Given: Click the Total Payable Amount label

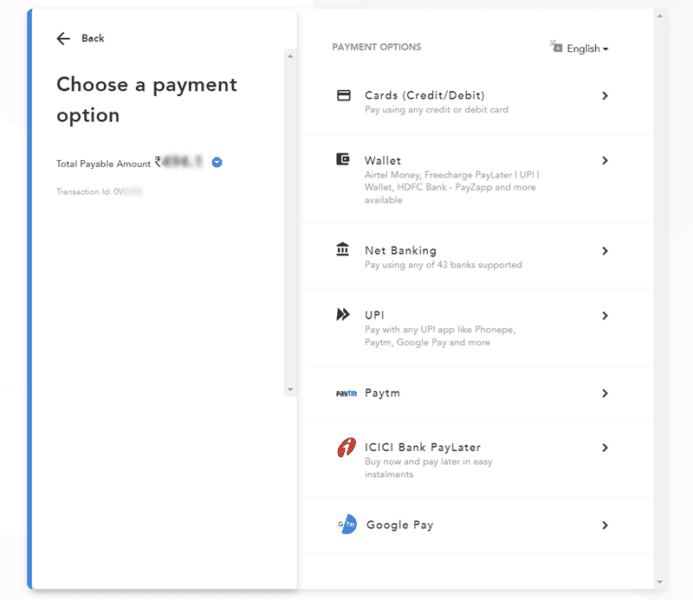Looking at the screenshot, I should [103, 164].
